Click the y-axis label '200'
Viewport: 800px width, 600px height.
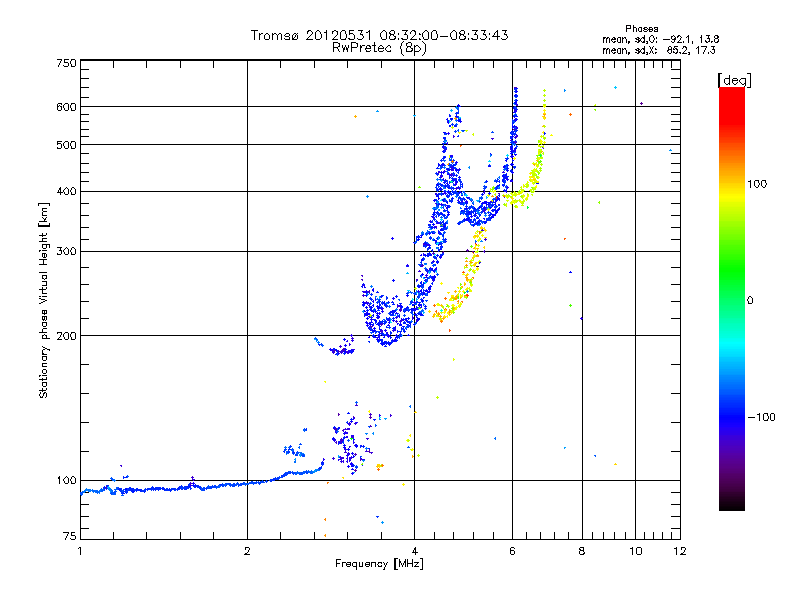click(x=66, y=336)
